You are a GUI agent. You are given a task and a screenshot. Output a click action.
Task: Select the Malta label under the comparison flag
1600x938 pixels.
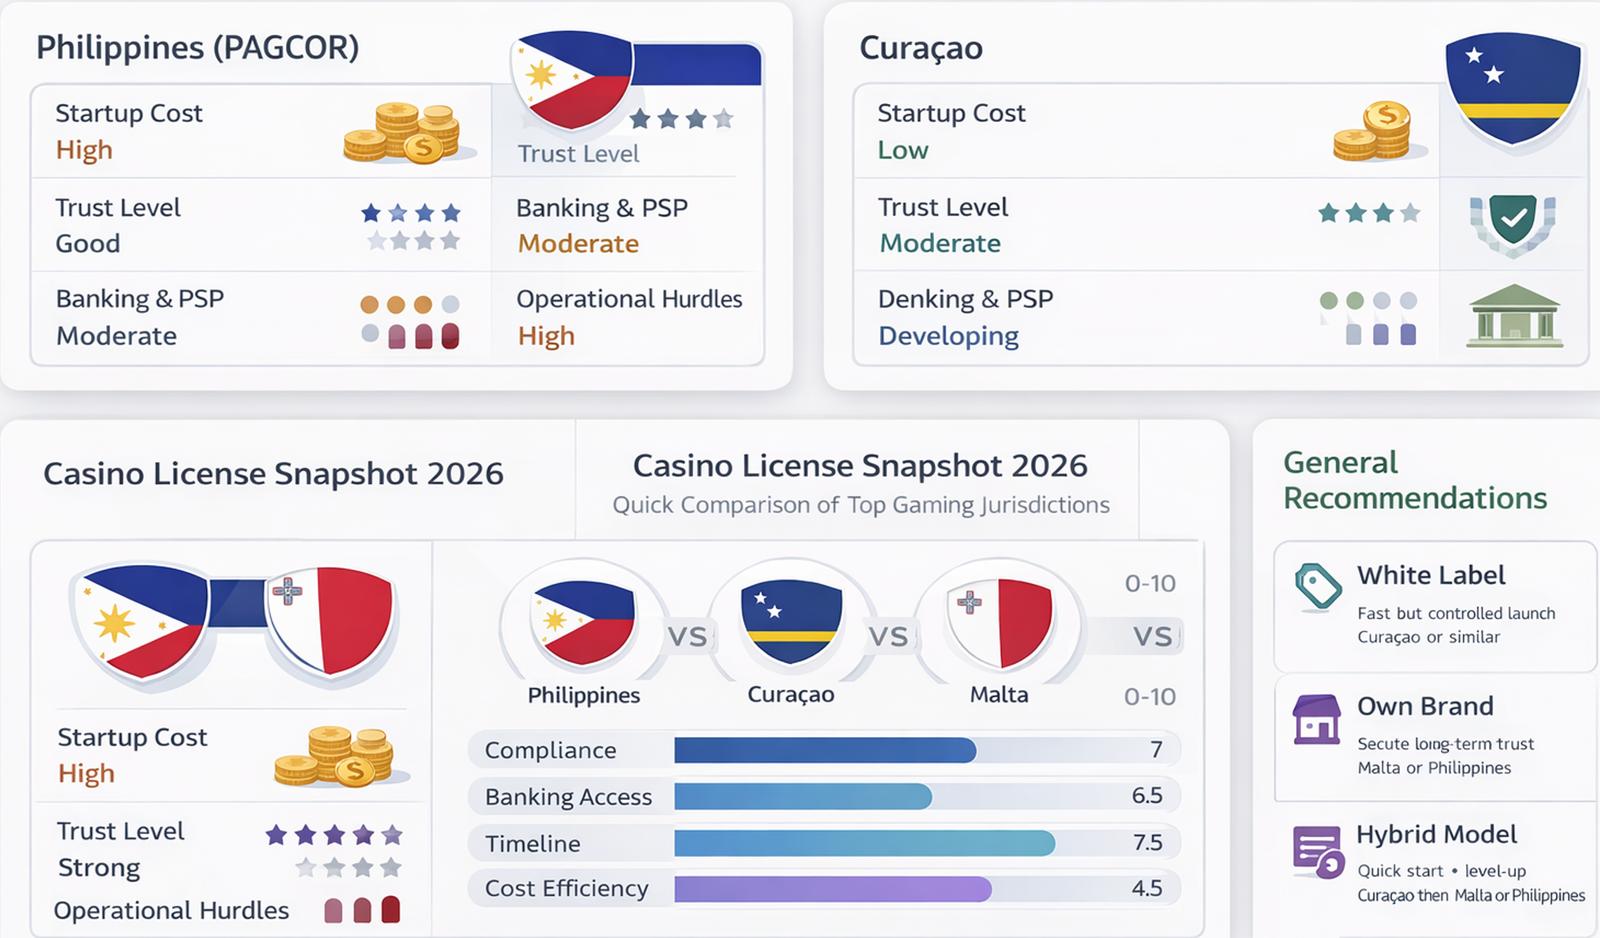pyautogui.click(x=999, y=695)
